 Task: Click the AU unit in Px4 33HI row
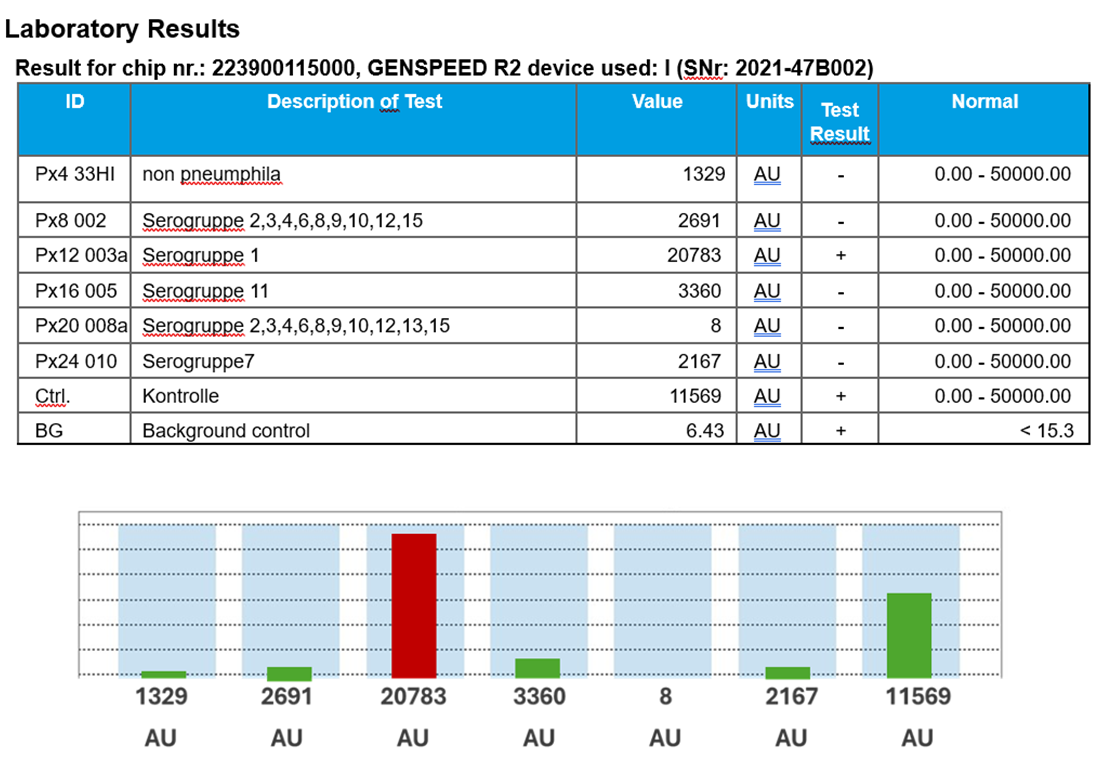coord(767,175)
